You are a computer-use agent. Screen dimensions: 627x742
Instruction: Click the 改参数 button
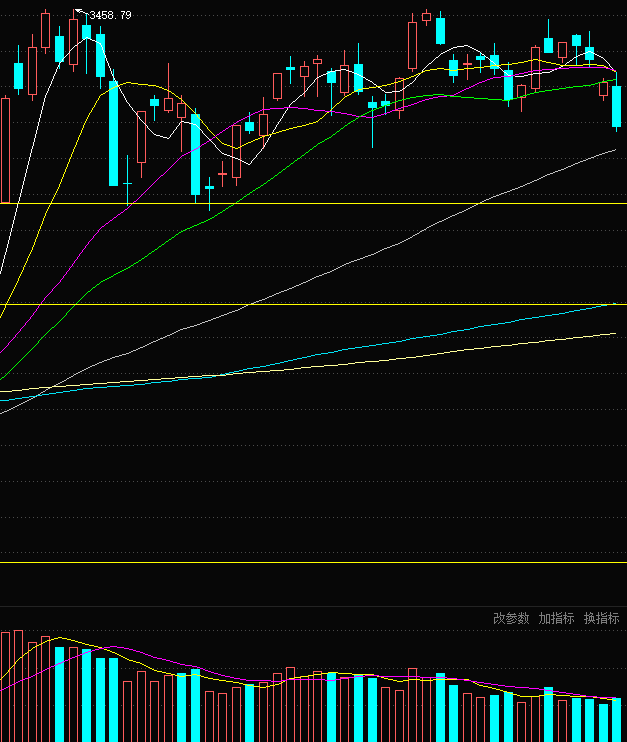[511, 618]
